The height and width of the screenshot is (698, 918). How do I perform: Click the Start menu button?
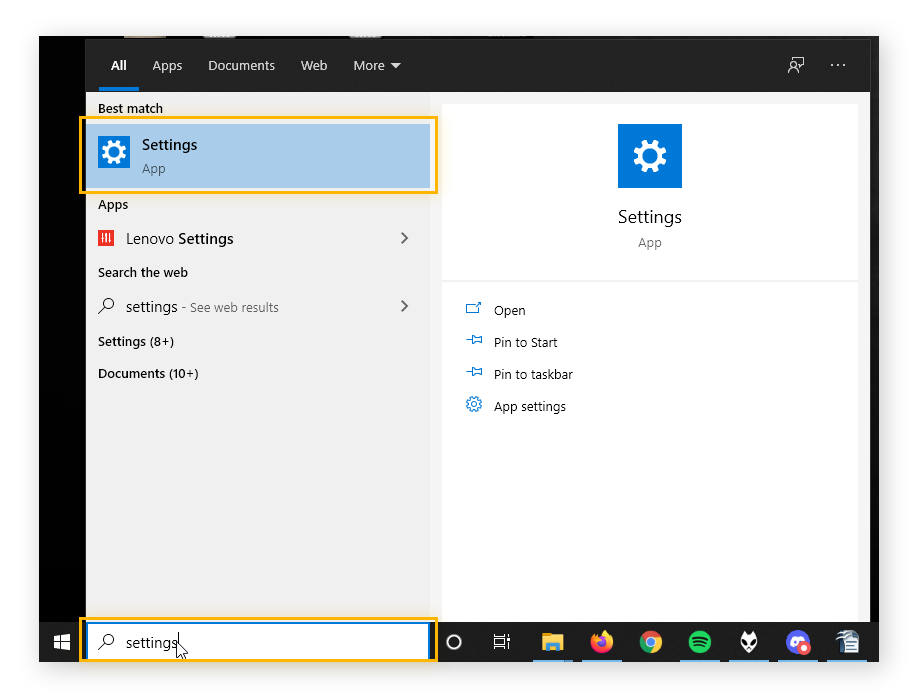pos(60,642)
